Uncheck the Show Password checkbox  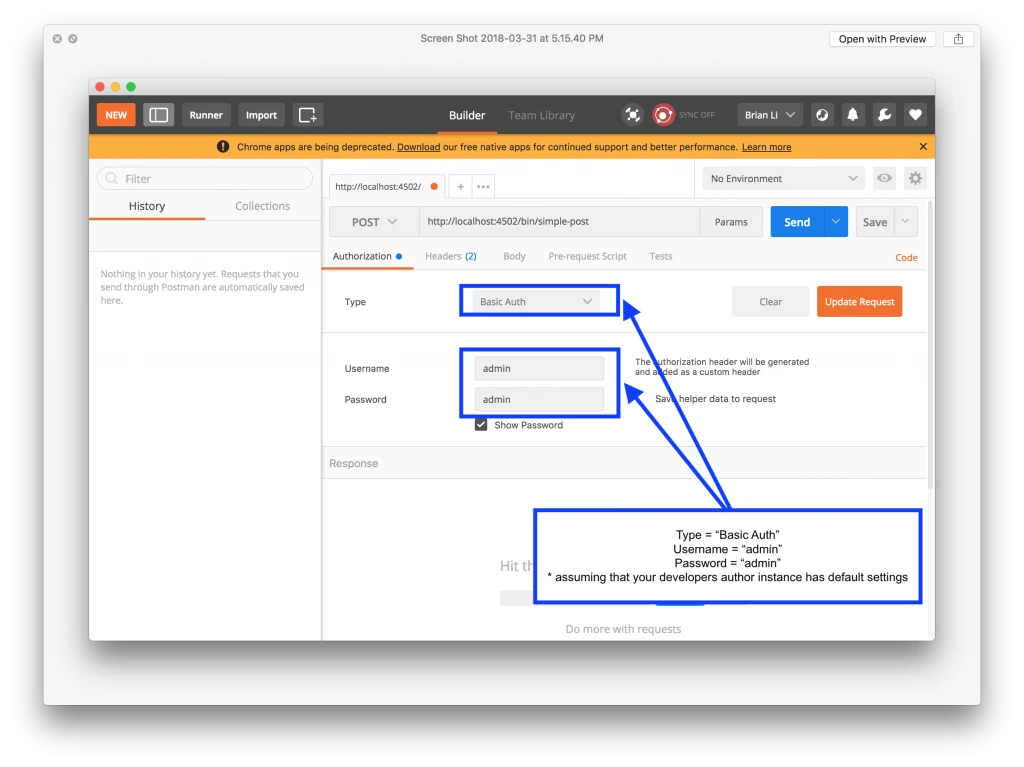[x=481, y=425]
